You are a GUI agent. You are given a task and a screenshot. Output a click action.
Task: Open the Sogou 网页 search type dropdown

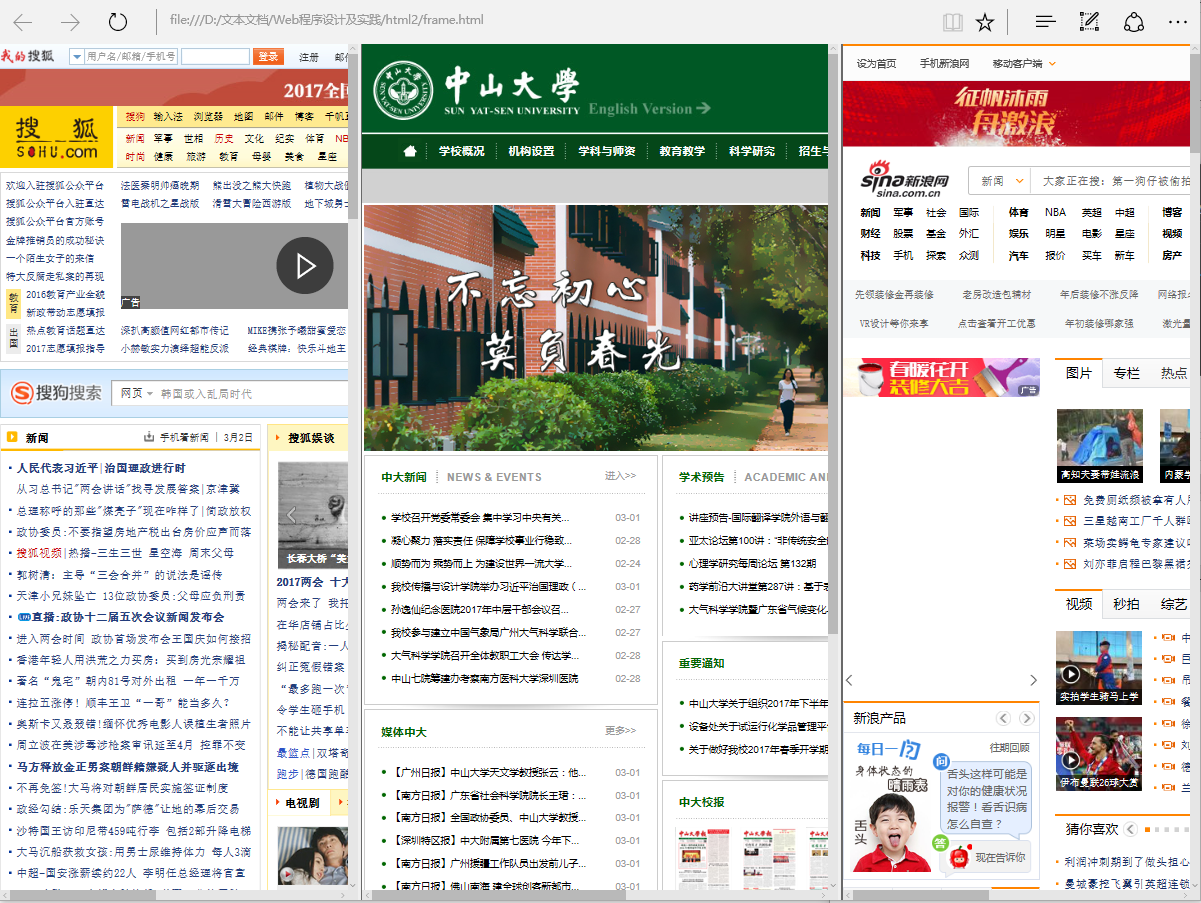pyautogui.click(x=137, y=393)
